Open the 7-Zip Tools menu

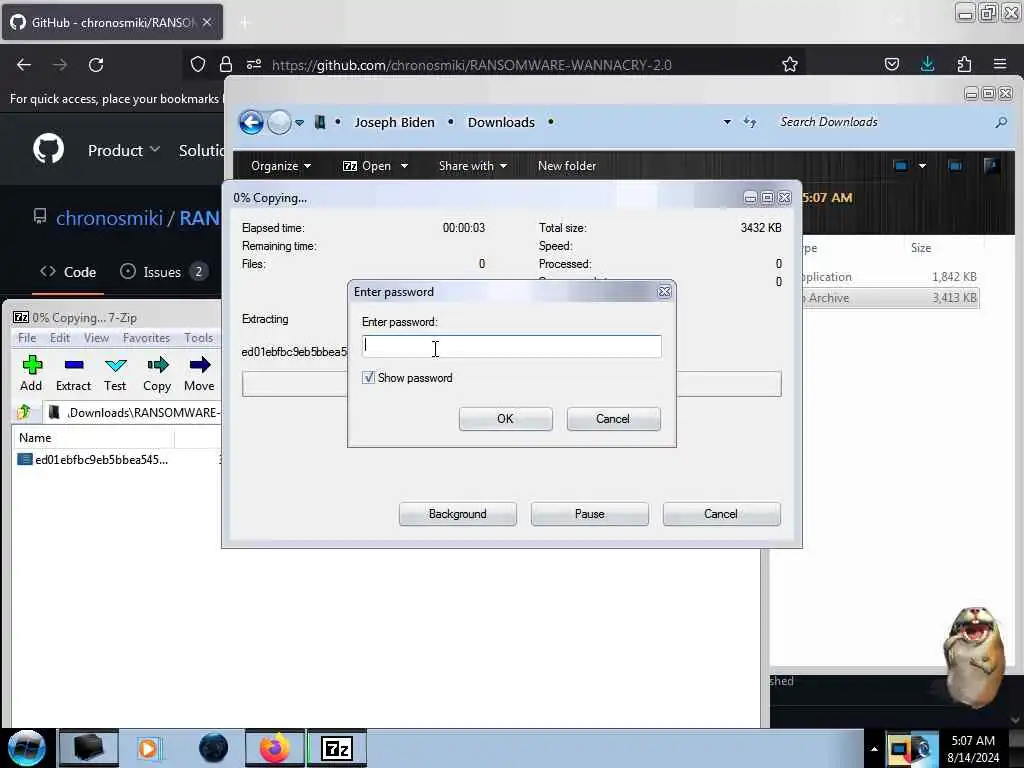pos(199,338)
